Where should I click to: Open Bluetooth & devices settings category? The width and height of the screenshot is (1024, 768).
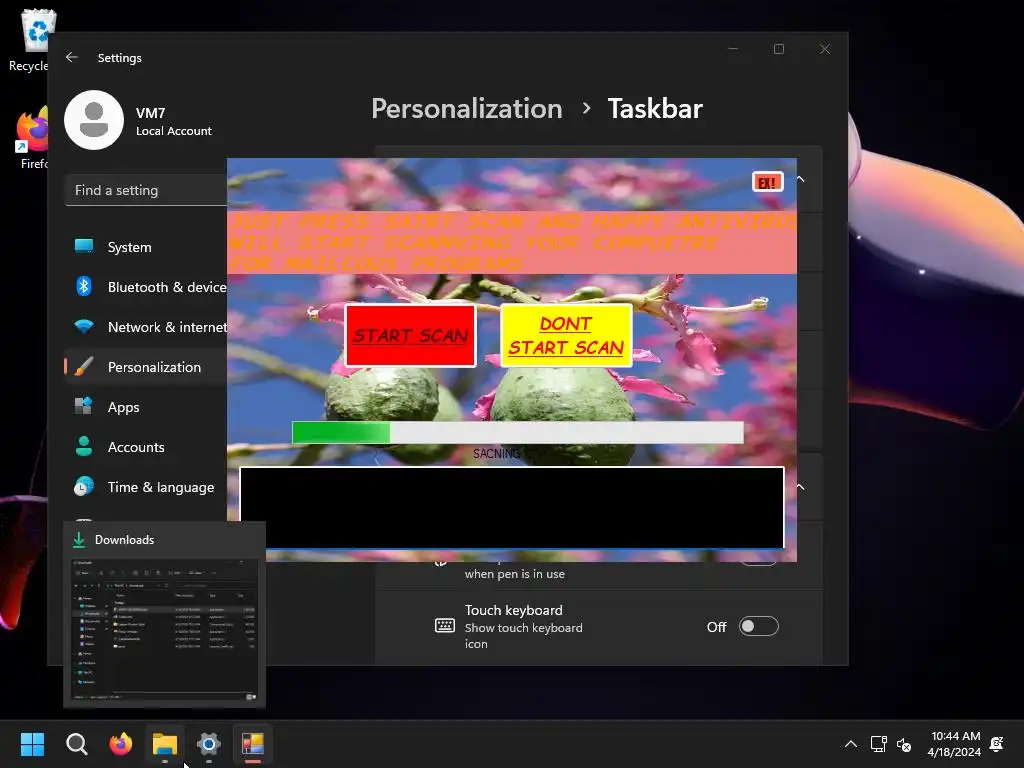click(146, 287)
